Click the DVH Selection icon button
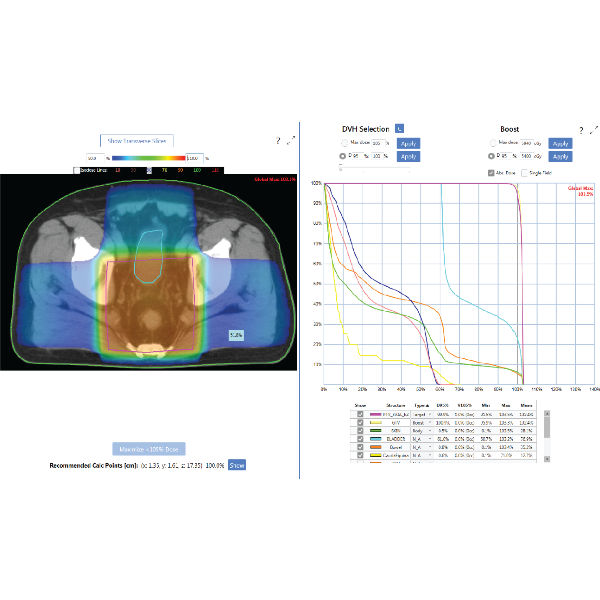600x600 pixels. pyautogui.click(x=399, y=128)
